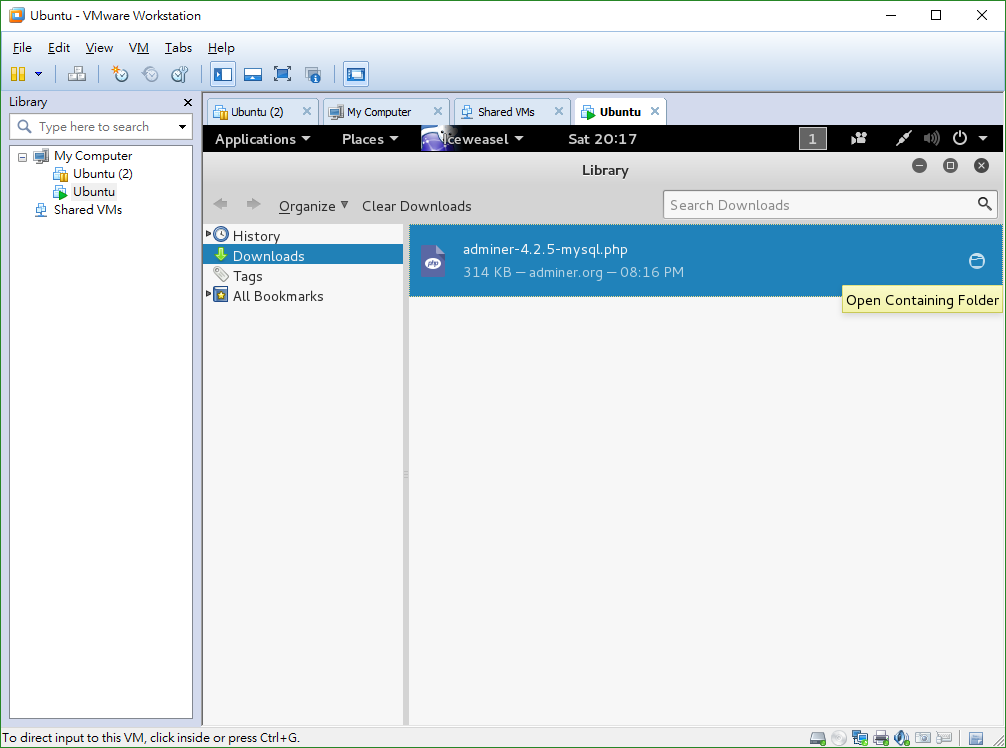Open the VM menu
This screenshot has width=1006, height=748.
tap(138, 47)
